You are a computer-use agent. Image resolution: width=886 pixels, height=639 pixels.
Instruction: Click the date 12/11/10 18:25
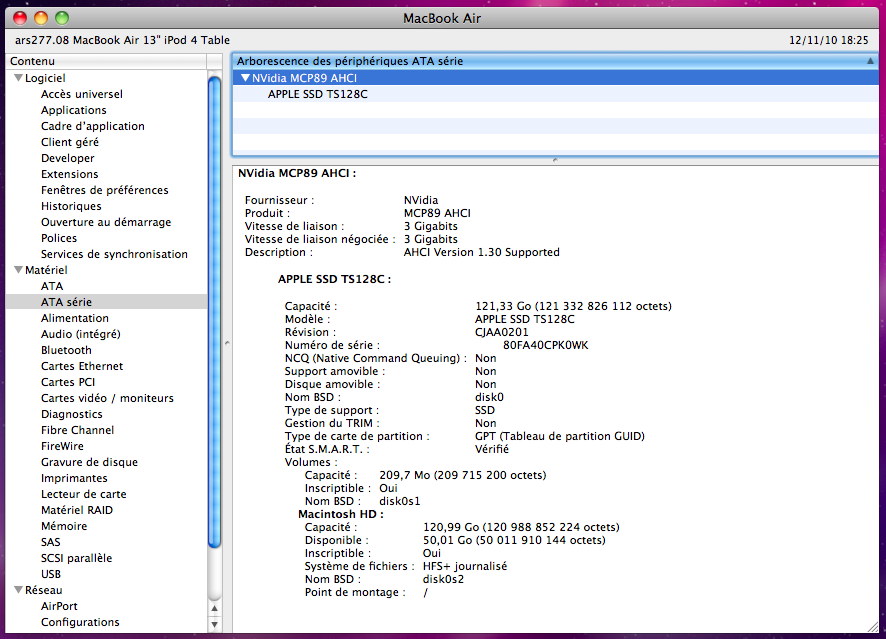(x=828, y=40)
